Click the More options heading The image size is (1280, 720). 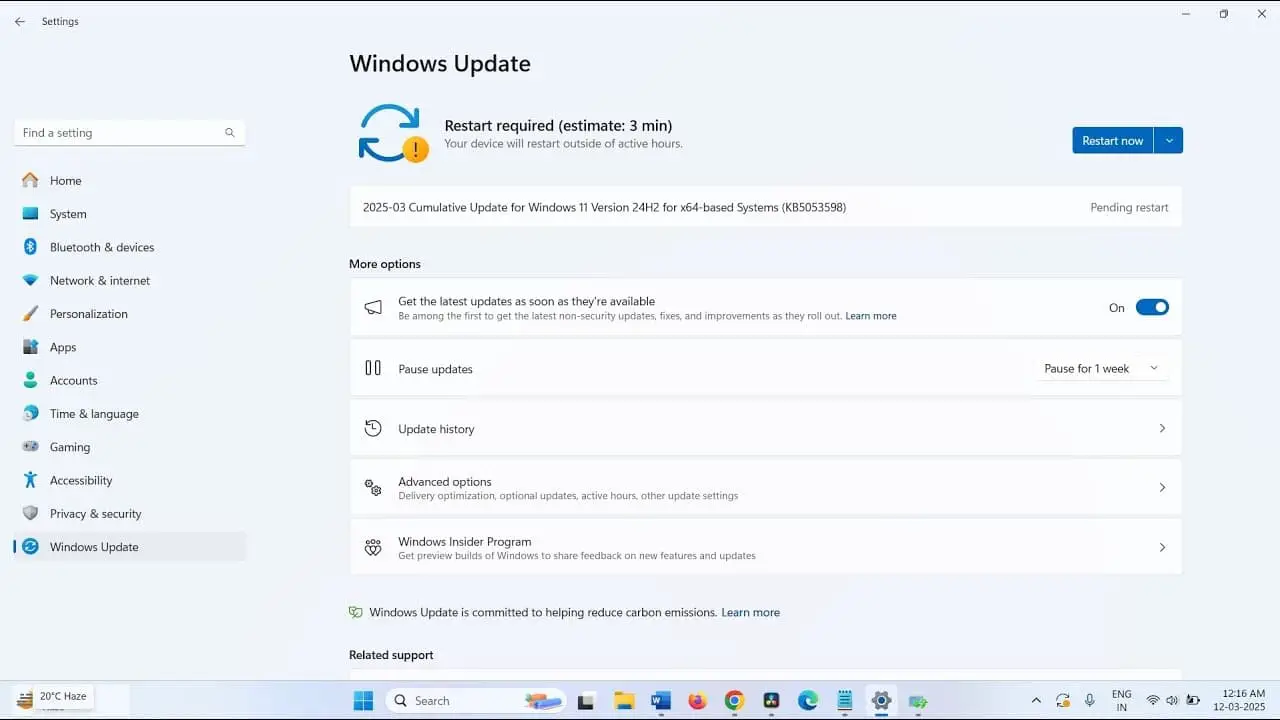(385, 264)
